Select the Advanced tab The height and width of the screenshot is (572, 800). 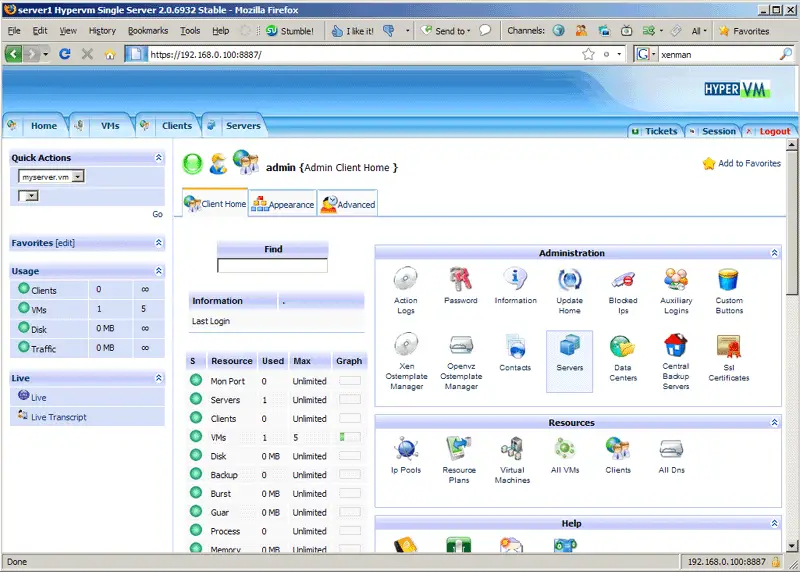click(x=348, y=204)
